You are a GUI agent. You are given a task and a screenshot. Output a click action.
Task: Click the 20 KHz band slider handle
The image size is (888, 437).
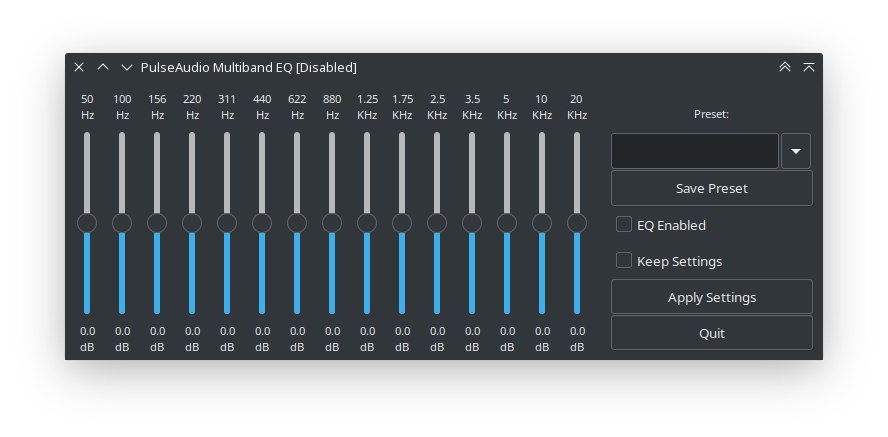577,223
